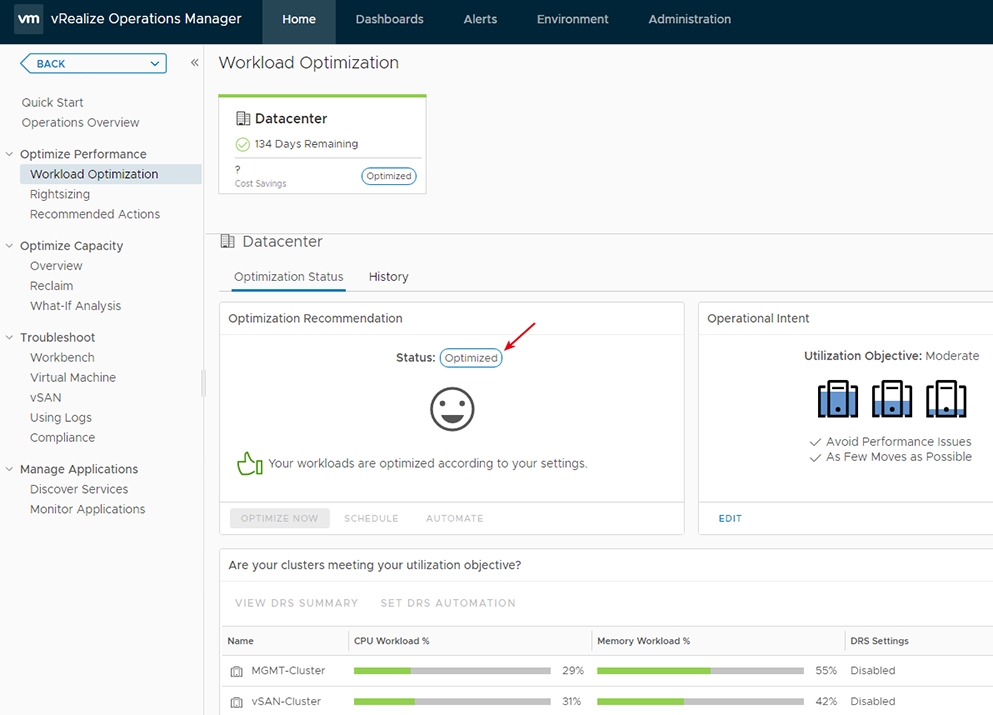Click the AUTOMATE button
The width and height of the screenshot is (993, 715).
pos(455,518)
